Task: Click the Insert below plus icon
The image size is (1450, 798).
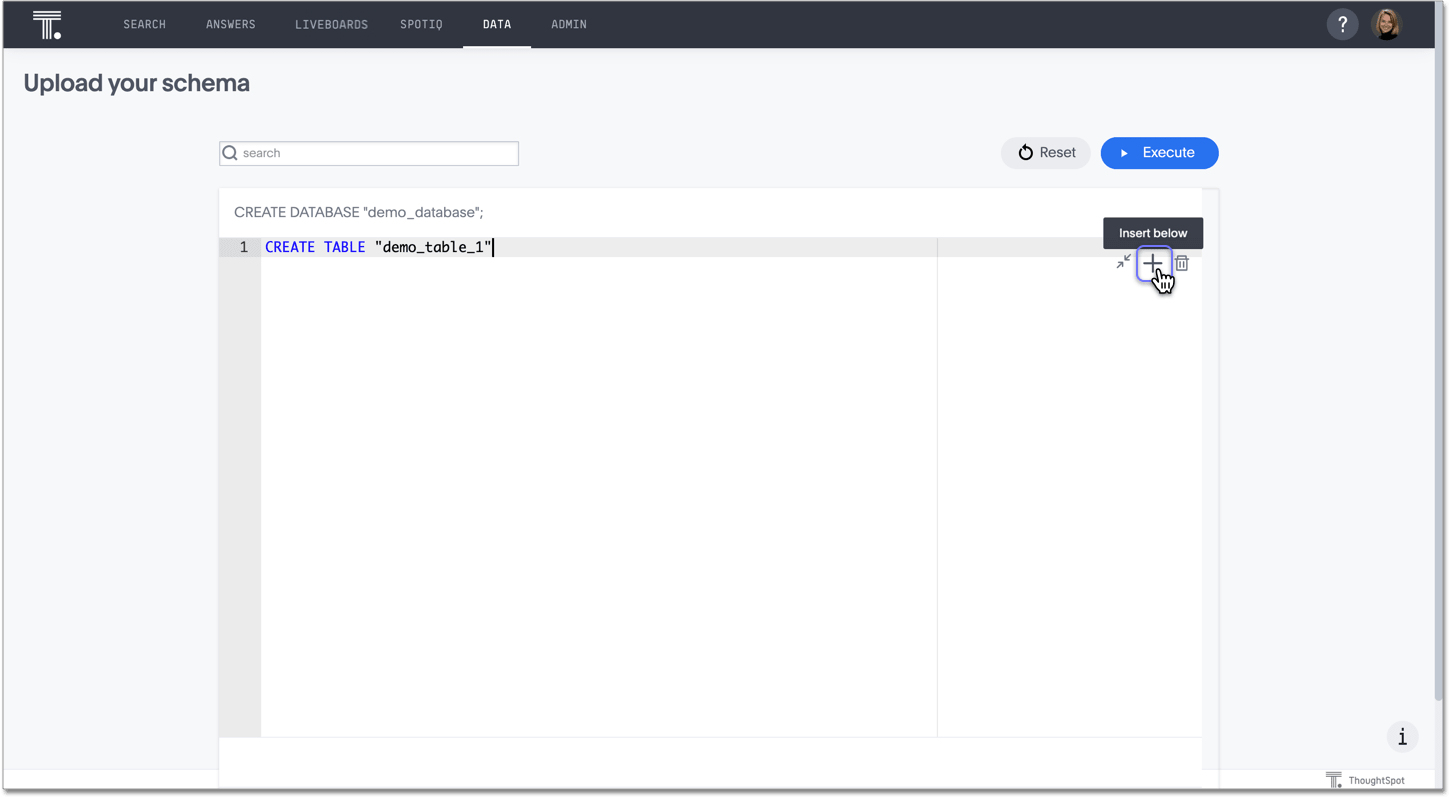Action: point(1152,263)
